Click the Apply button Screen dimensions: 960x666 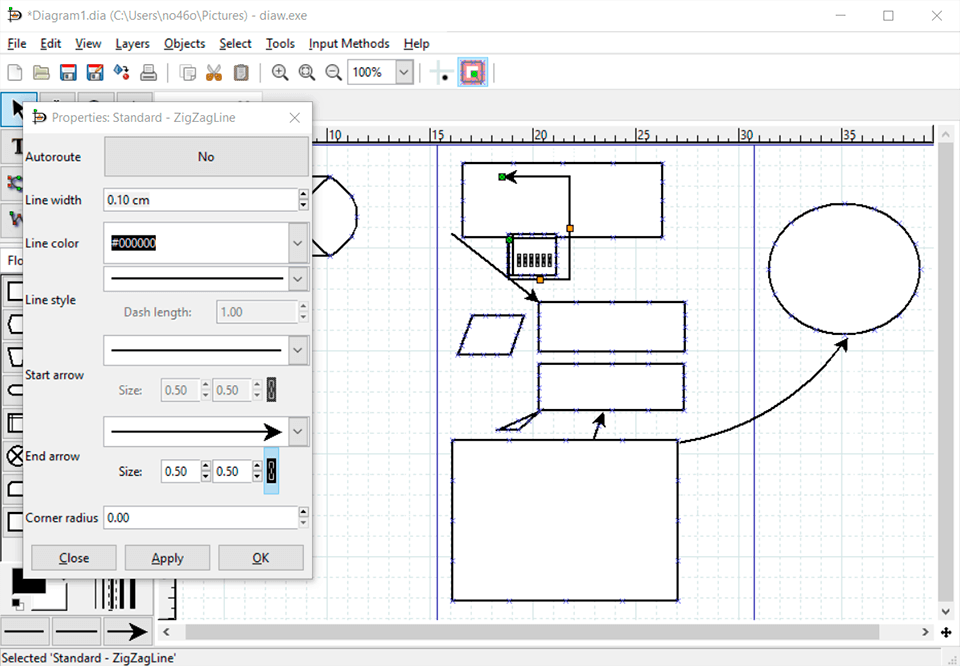tap(167, 558)
